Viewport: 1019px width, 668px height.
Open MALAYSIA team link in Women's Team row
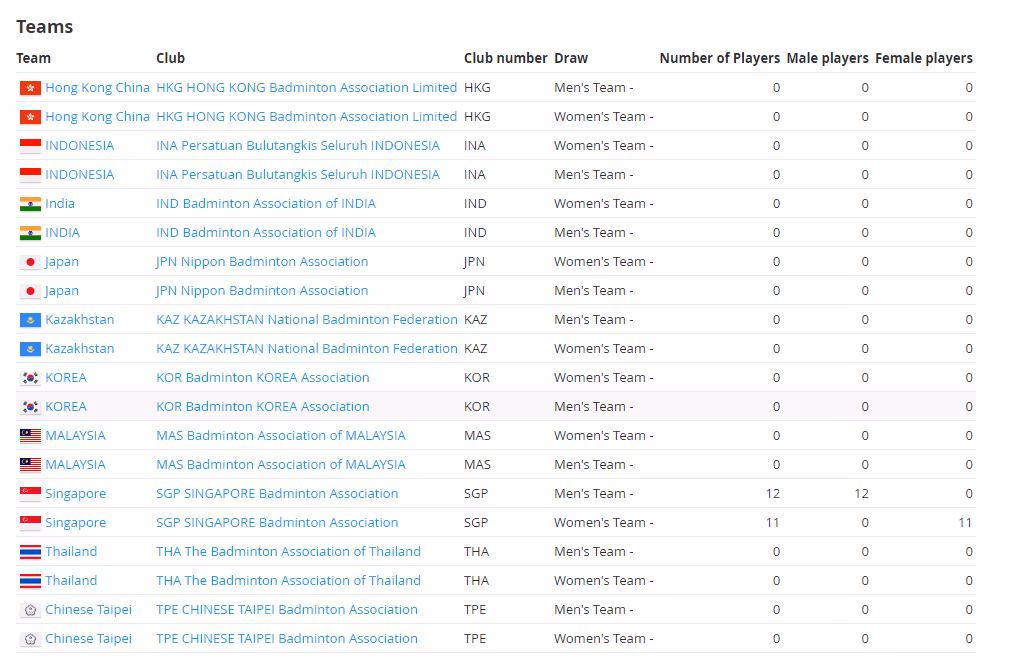click(75, 436)
